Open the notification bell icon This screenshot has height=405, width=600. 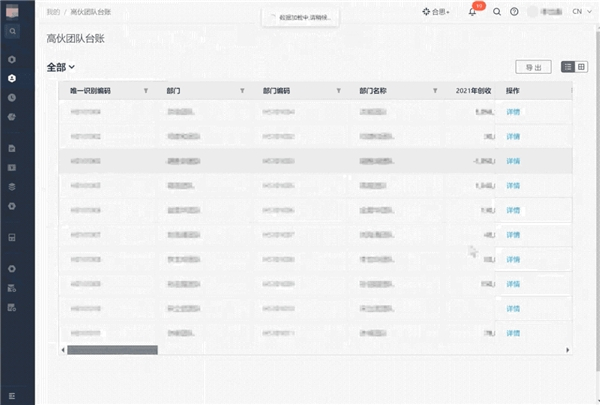(473, 12)
